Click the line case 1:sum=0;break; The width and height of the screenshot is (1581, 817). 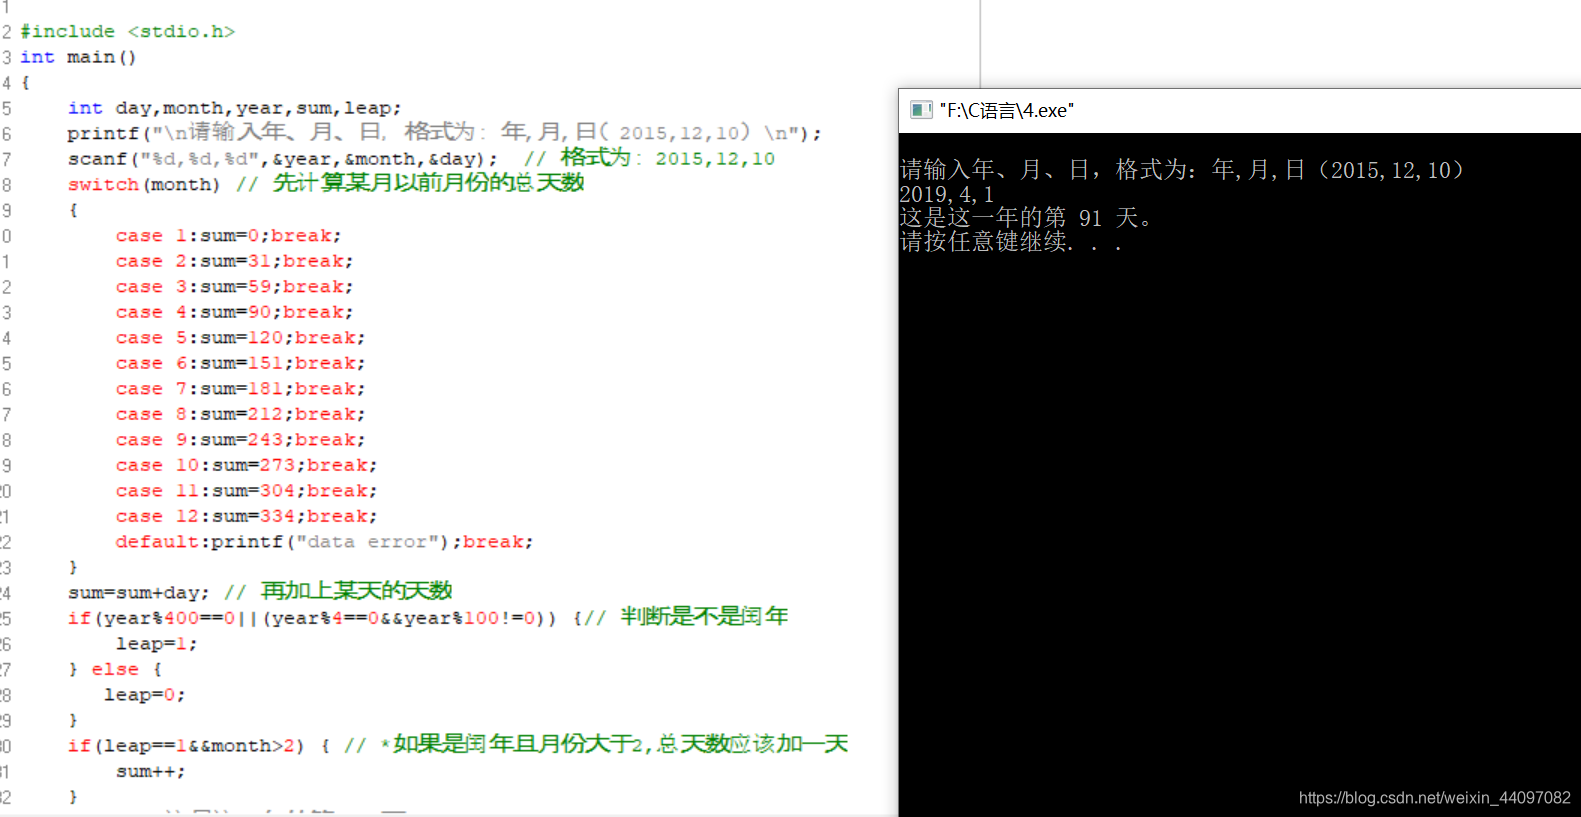[228, 236]
